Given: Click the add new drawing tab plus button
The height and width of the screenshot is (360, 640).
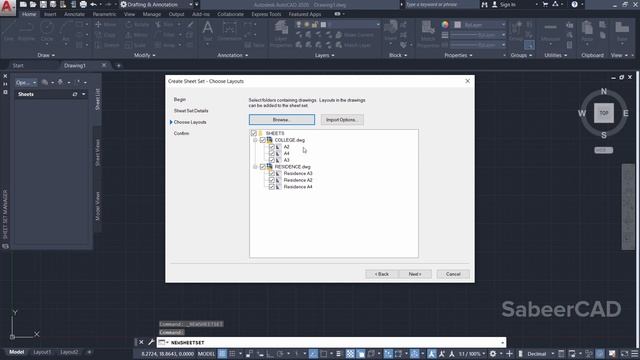Looking at the screenshot, I should pos(118,65).
